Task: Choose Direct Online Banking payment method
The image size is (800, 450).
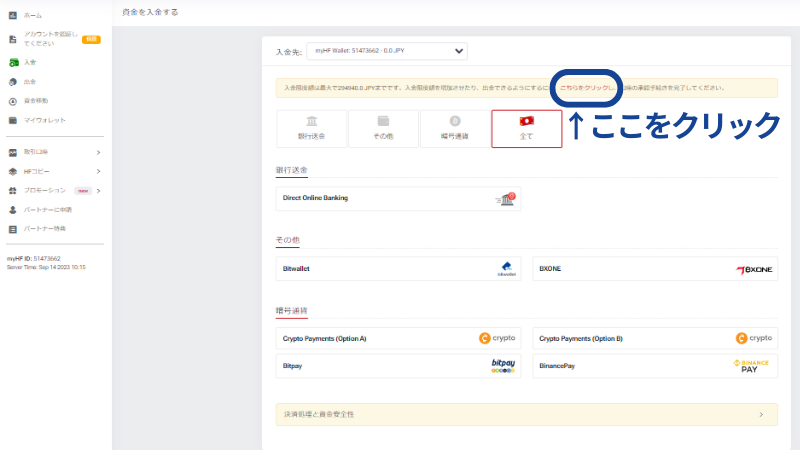Action: [x=398, y=199]
